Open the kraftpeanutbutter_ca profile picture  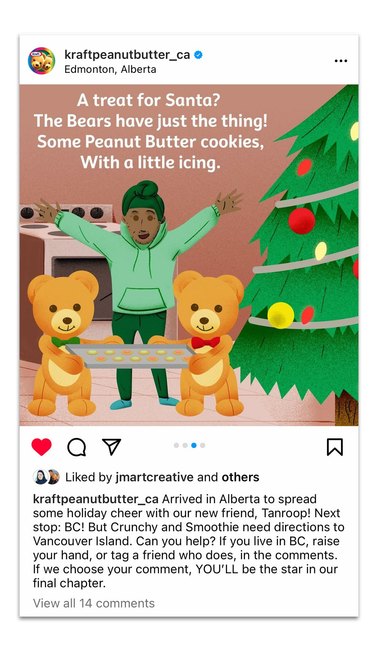(41, 61)
